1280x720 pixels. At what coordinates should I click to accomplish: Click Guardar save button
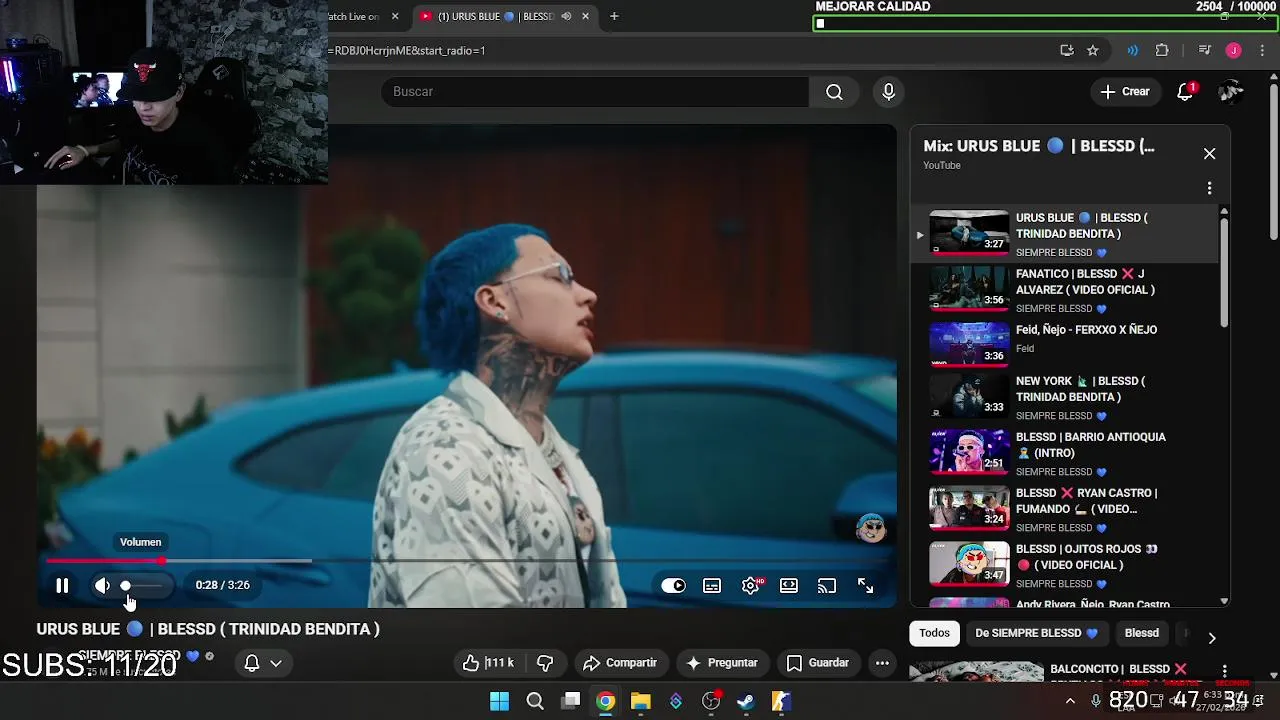point(818,663)
